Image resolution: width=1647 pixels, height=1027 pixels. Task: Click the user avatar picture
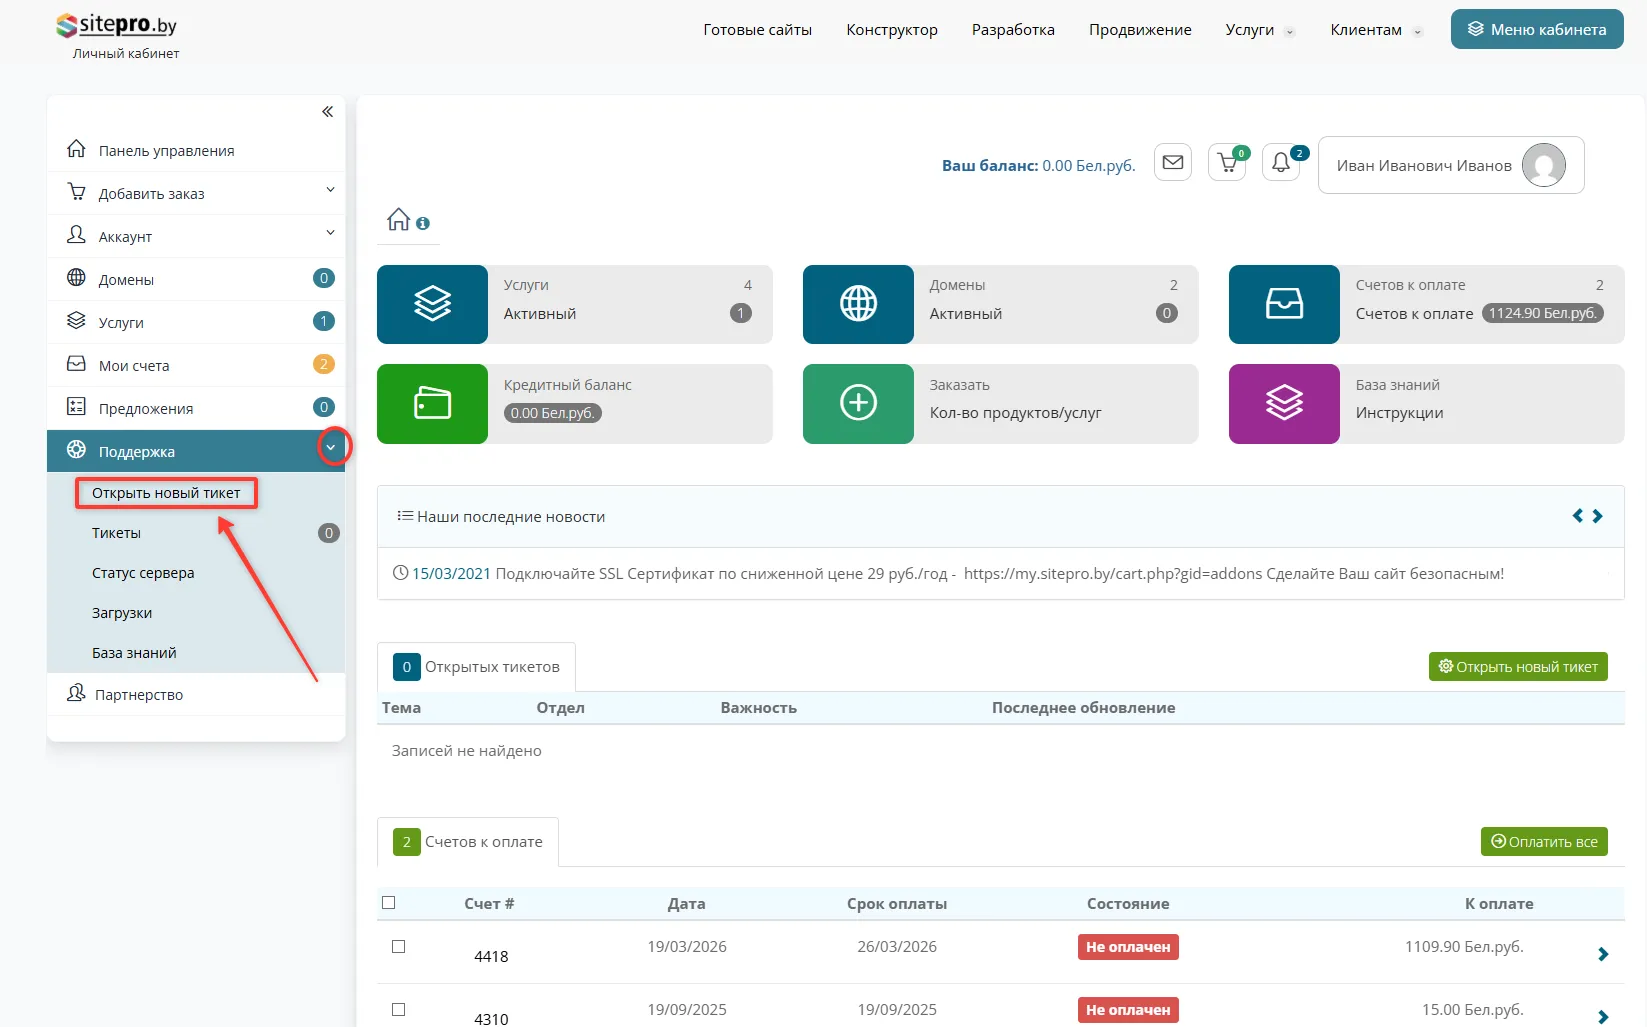click(1543, 165)
